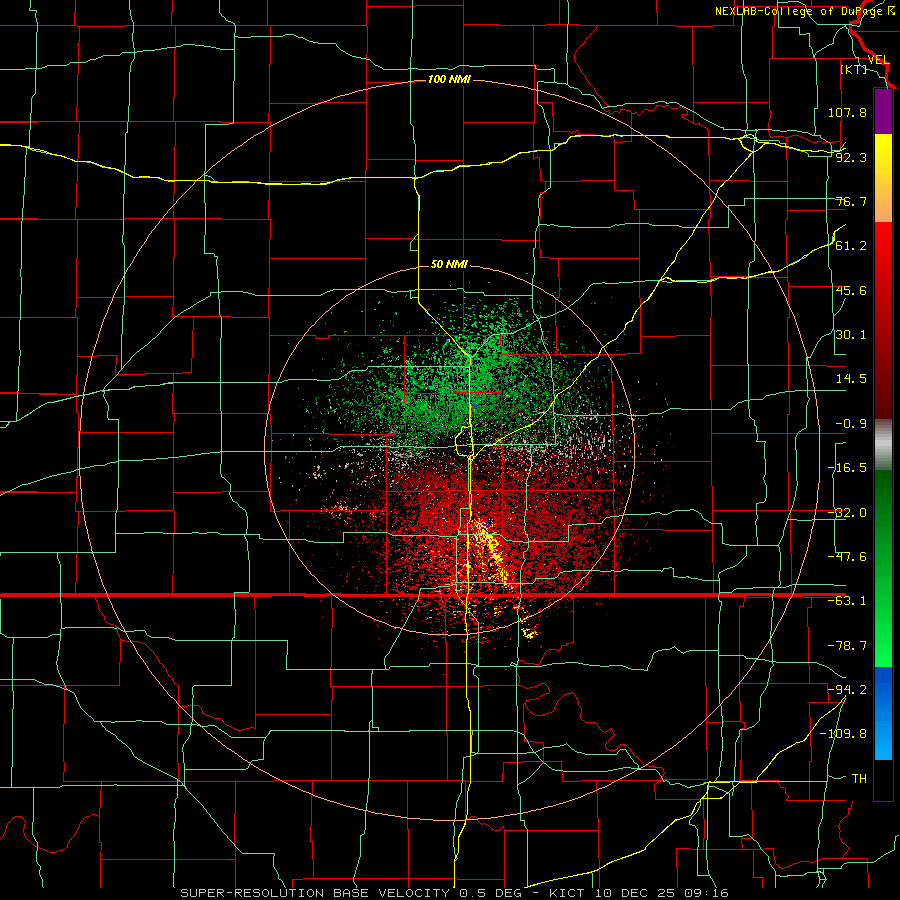
Task: Click the 92.3 velocity scale value
Action: pos(851,157)
